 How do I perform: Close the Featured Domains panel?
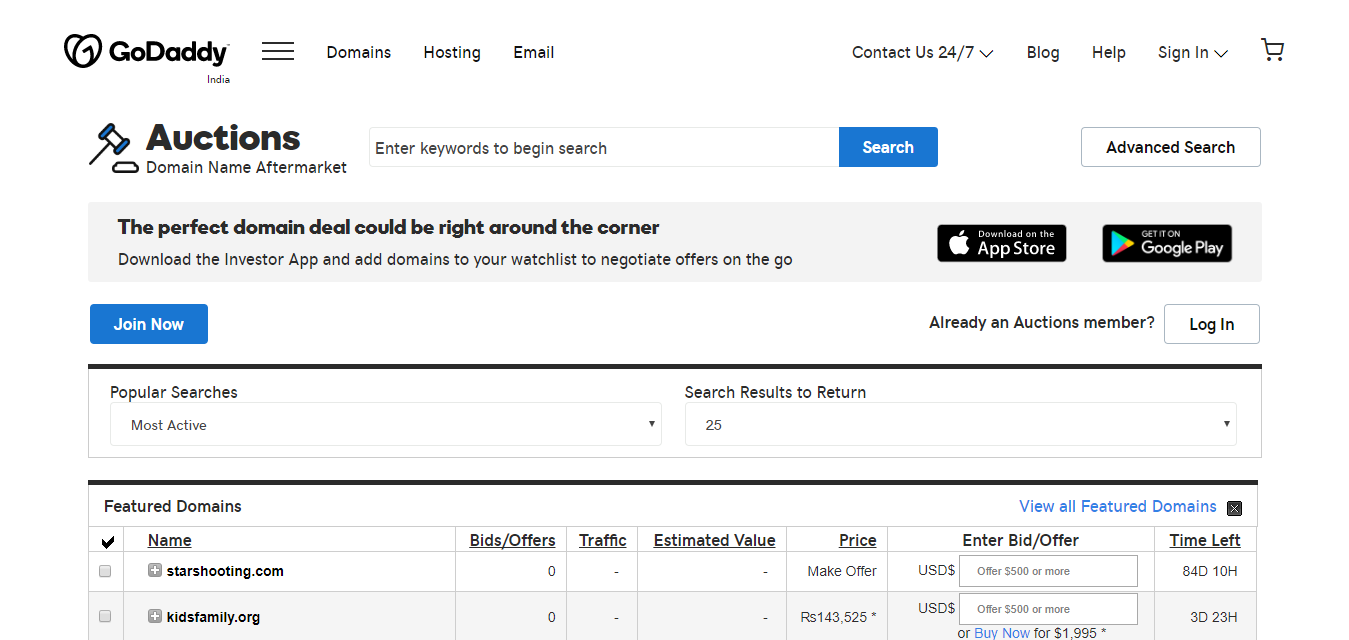pos(1234,508)
